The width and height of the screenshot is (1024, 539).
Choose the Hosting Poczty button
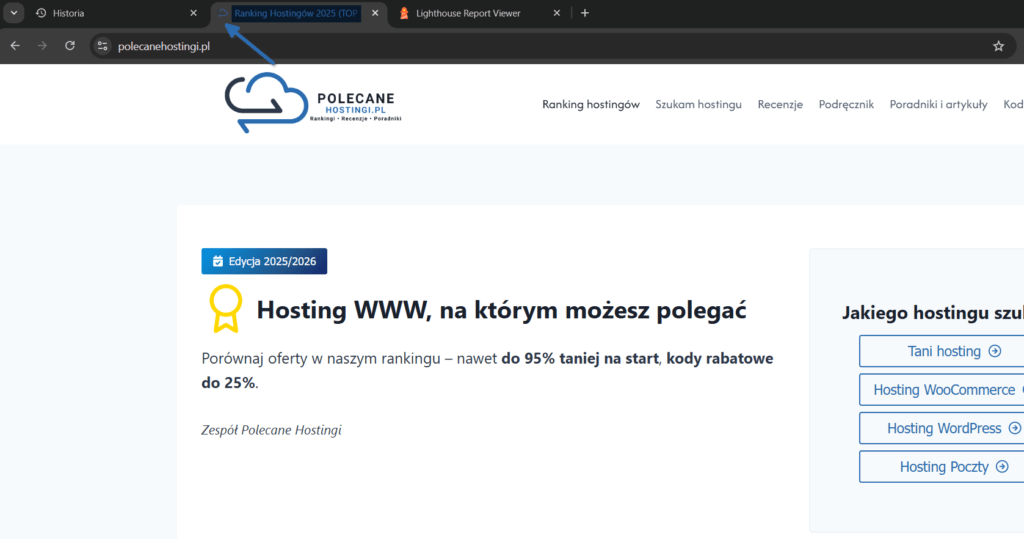tap(942, 467)
